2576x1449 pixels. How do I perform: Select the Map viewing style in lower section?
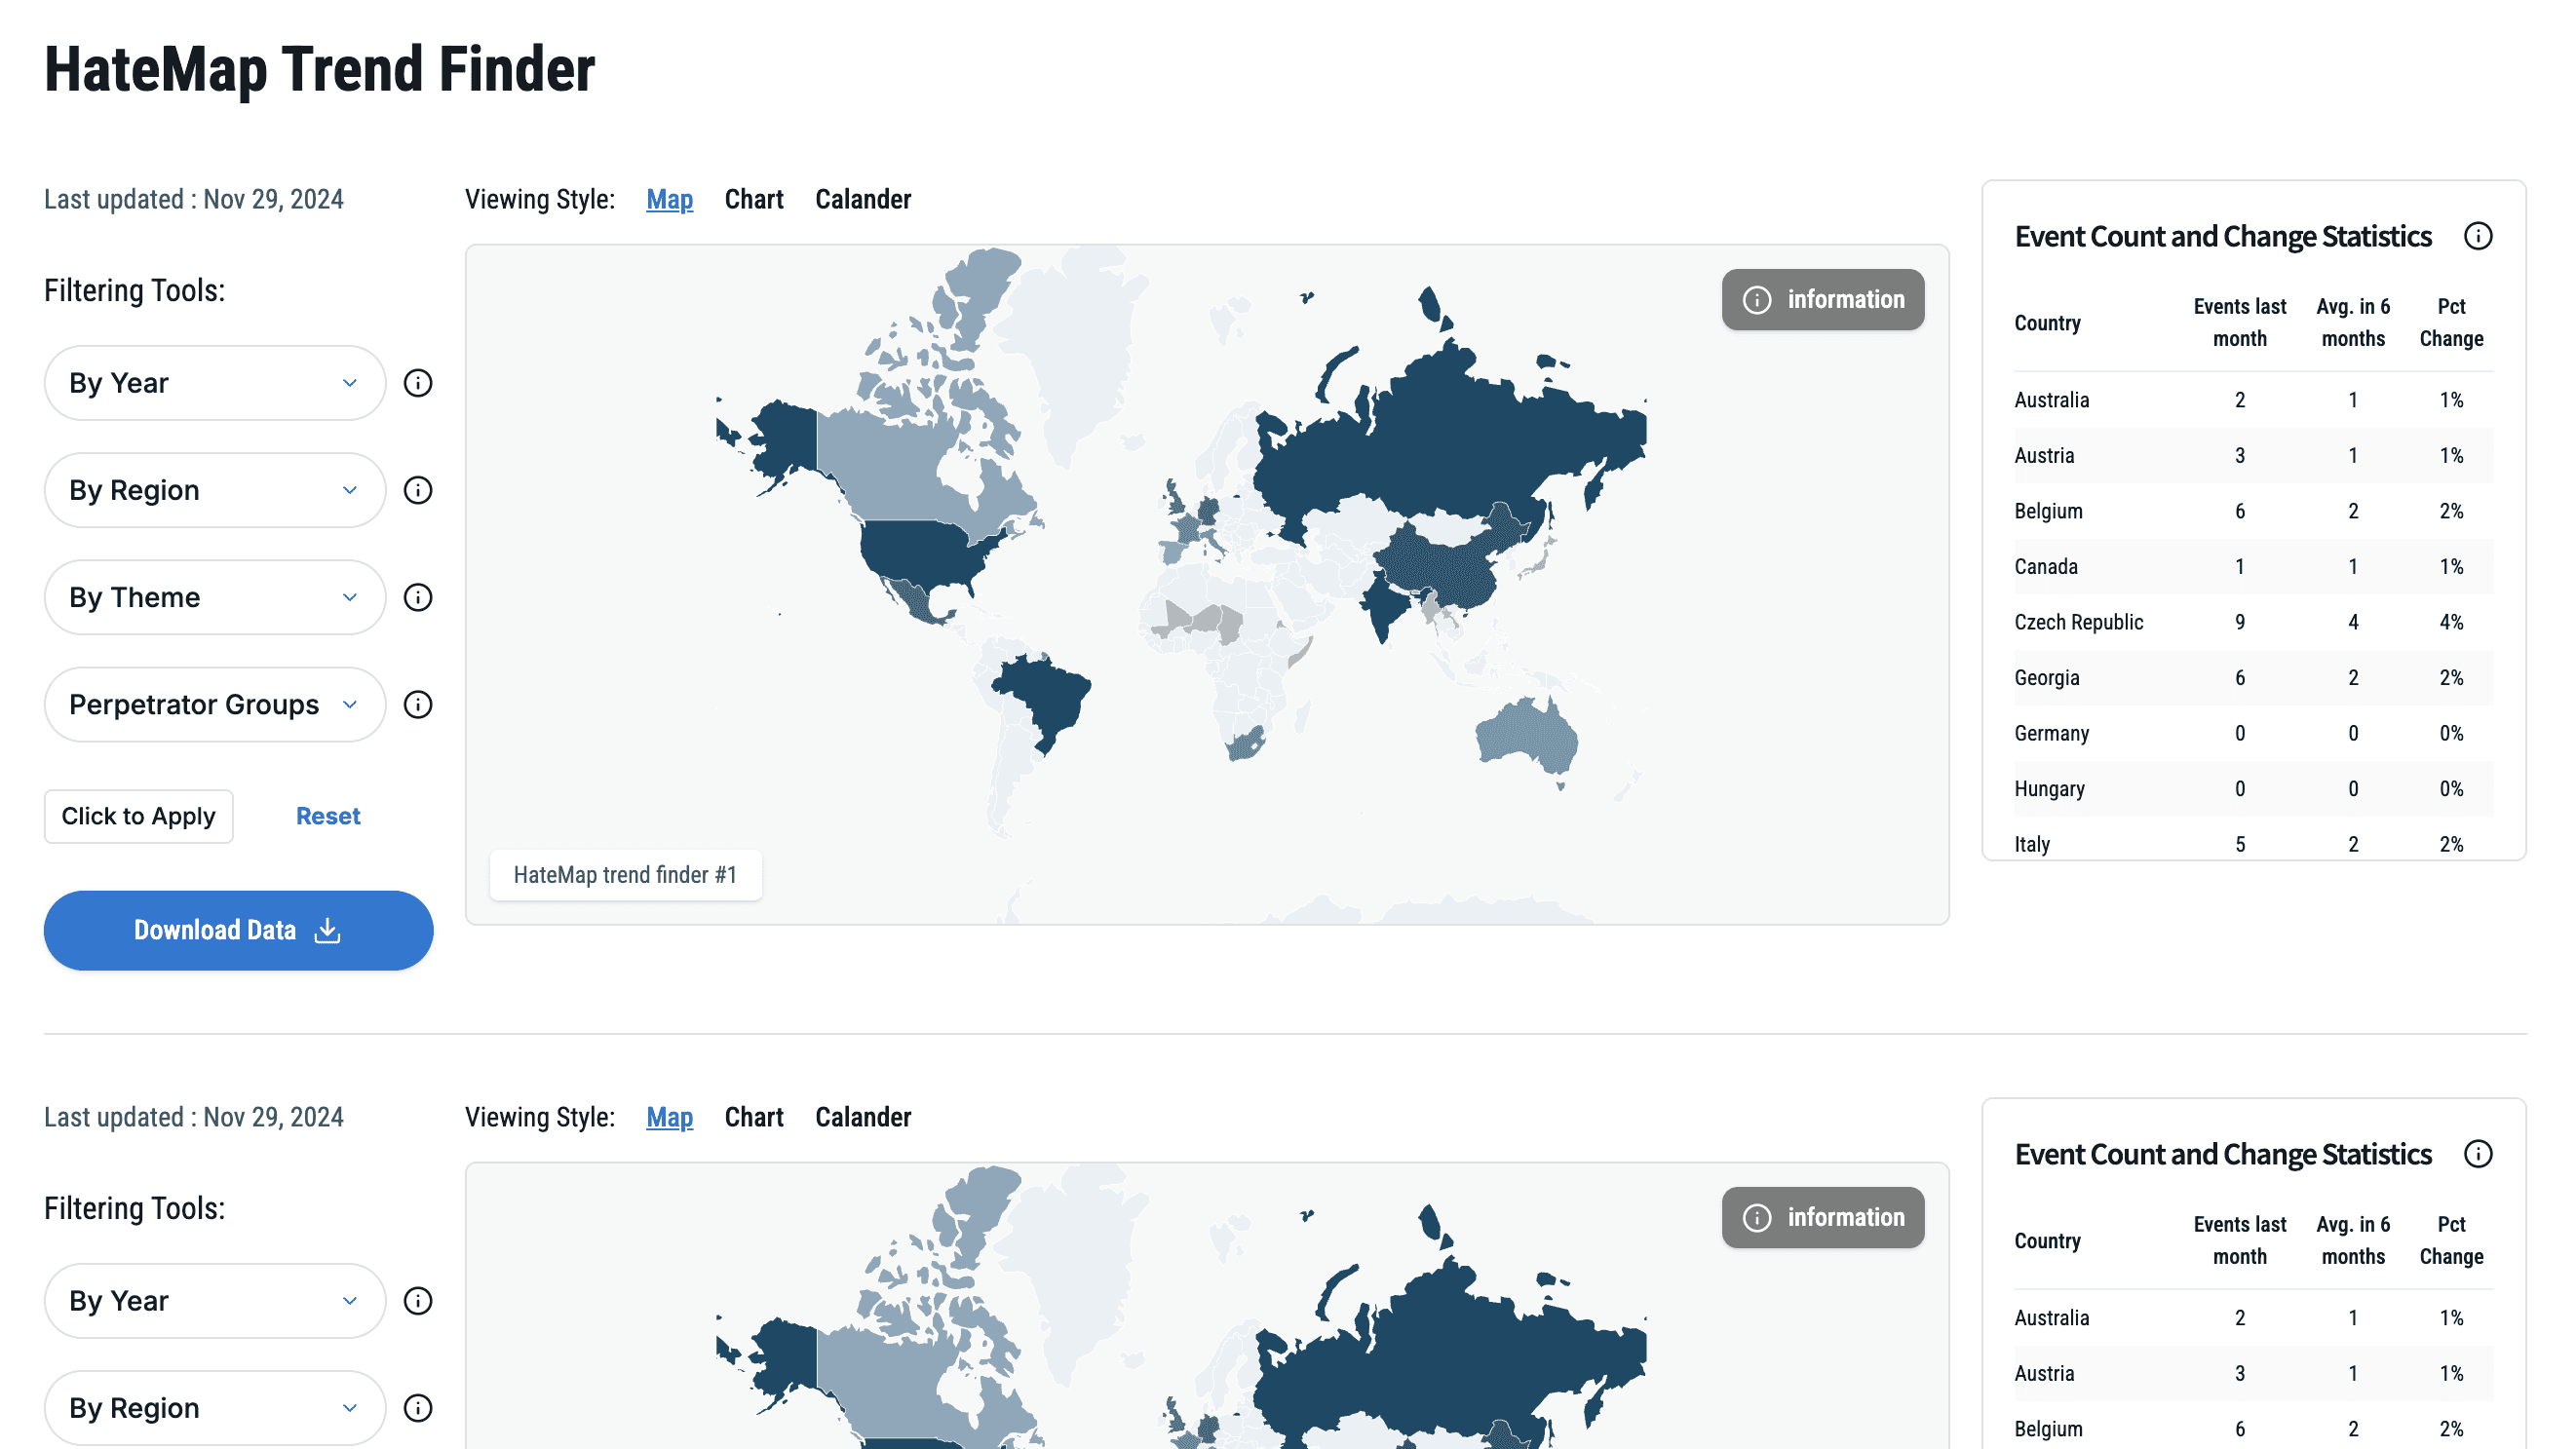669,1117
